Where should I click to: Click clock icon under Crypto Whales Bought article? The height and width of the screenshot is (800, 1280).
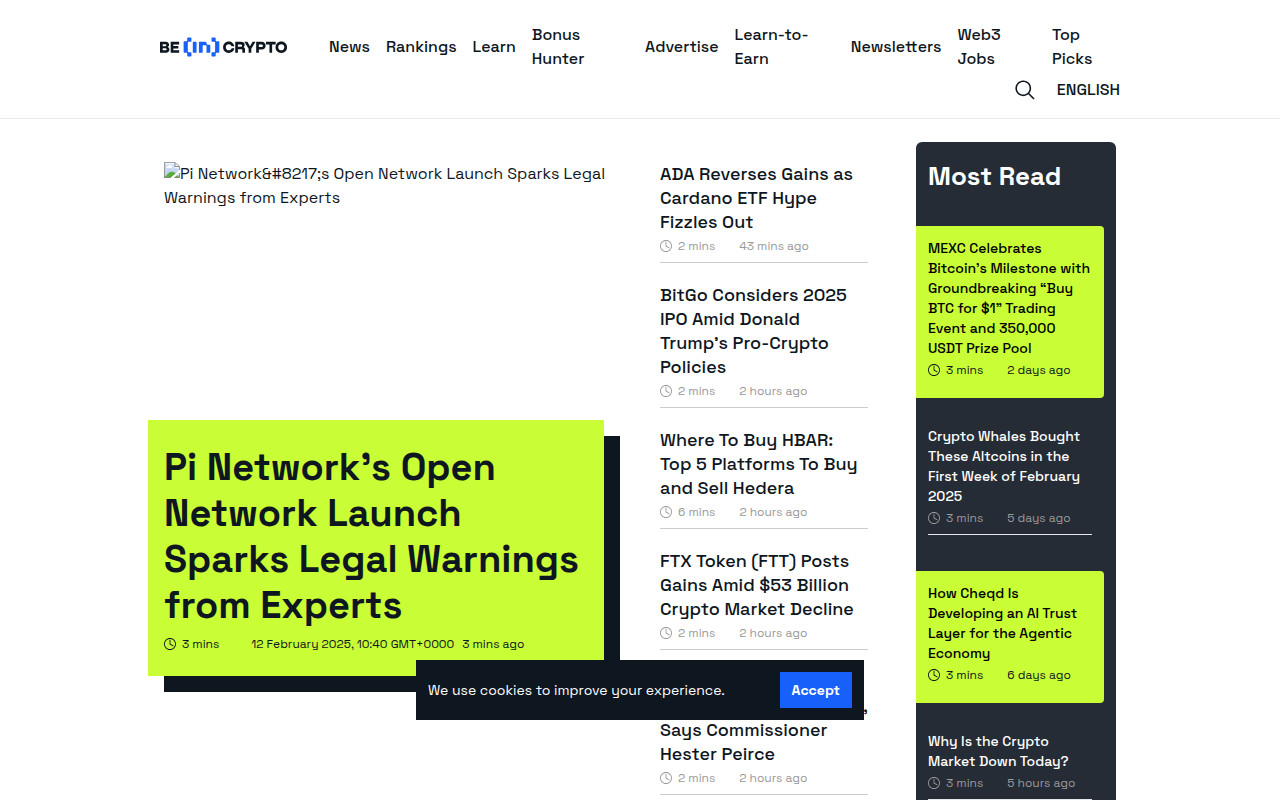[x=934, y=518]
